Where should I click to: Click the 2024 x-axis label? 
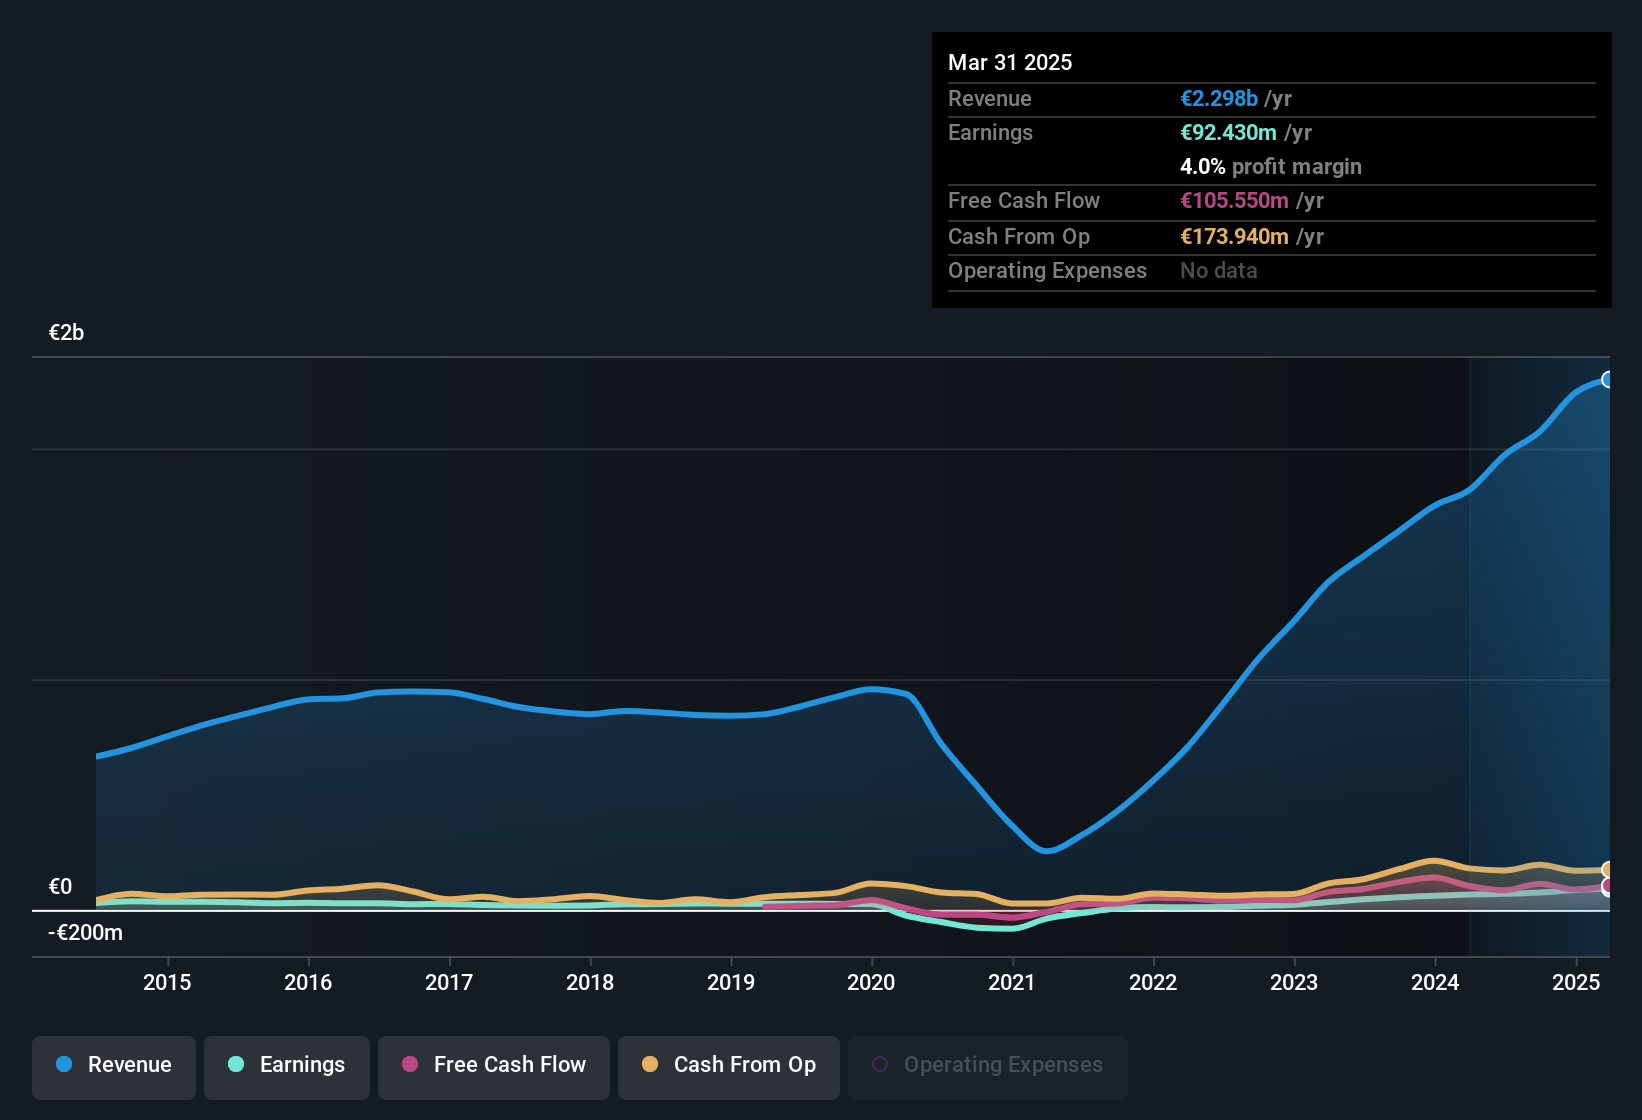coord(1435,983)
